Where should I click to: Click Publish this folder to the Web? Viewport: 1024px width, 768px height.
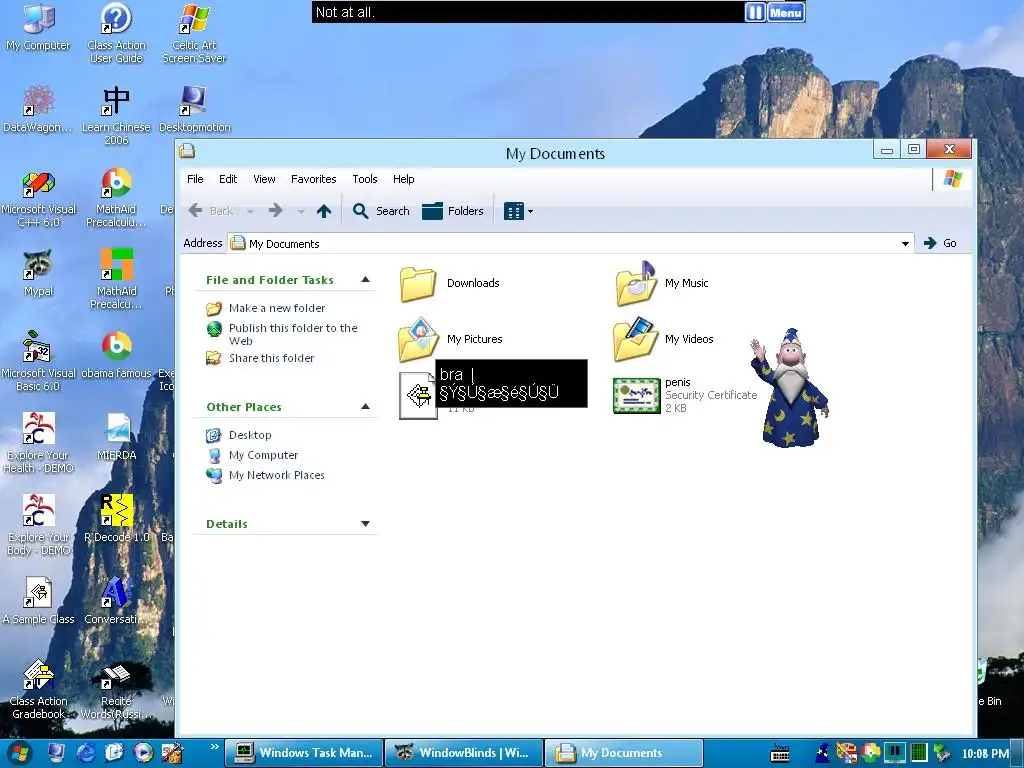(x=293, y=334)
